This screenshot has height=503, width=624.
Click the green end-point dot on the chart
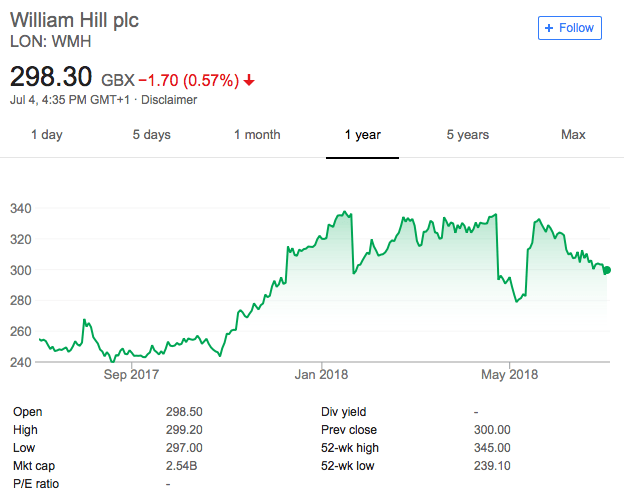pyautogui.click(x=606, y=271)
